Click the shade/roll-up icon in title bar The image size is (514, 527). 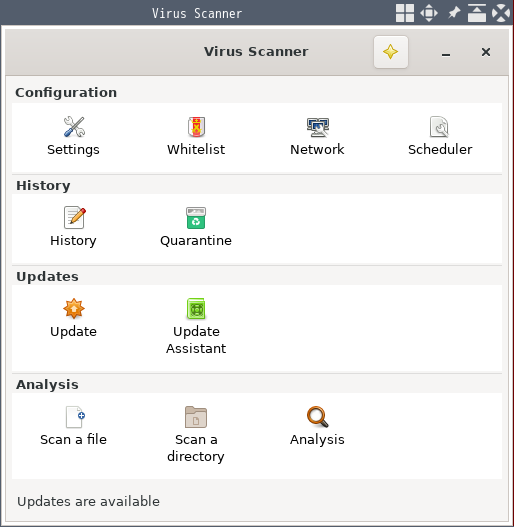click(x=477, y=13)
